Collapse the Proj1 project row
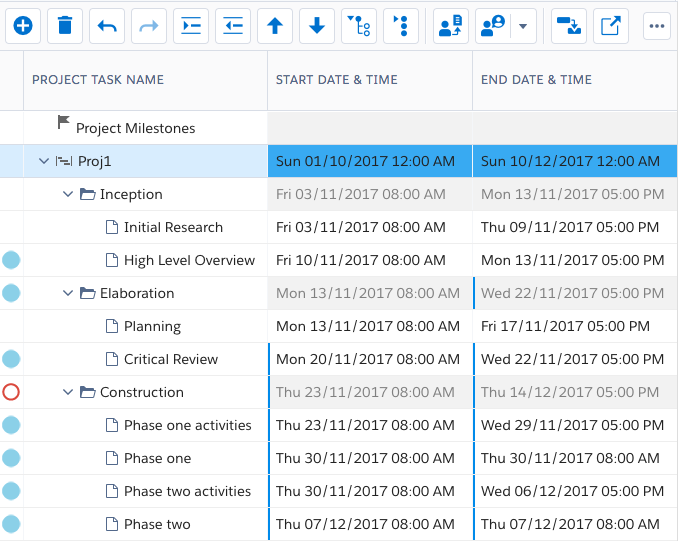Image resolution: width=678 pixels, height=541 pixels. 44,161
